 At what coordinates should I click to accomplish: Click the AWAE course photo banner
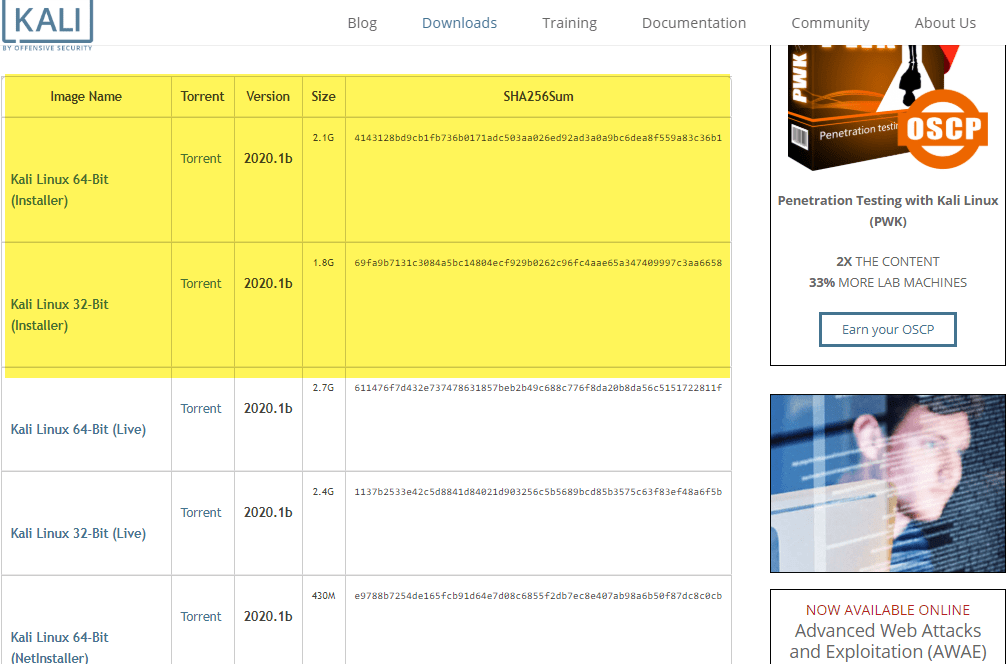pos(888,483)
